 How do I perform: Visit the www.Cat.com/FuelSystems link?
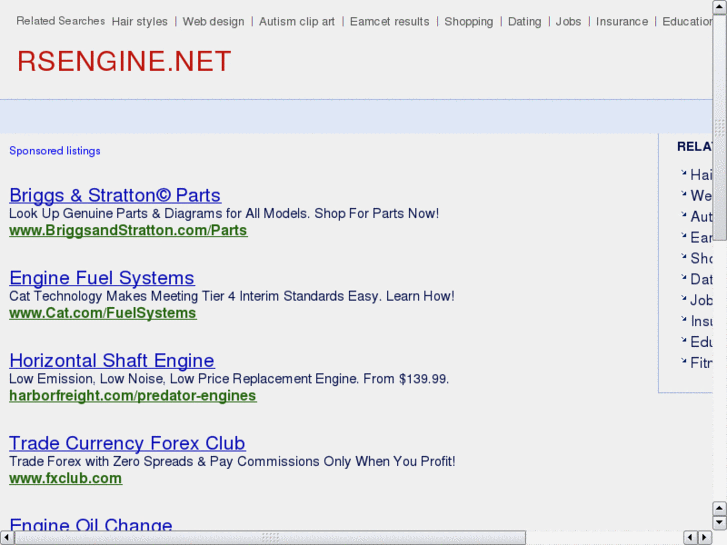(x=103, y=313)
